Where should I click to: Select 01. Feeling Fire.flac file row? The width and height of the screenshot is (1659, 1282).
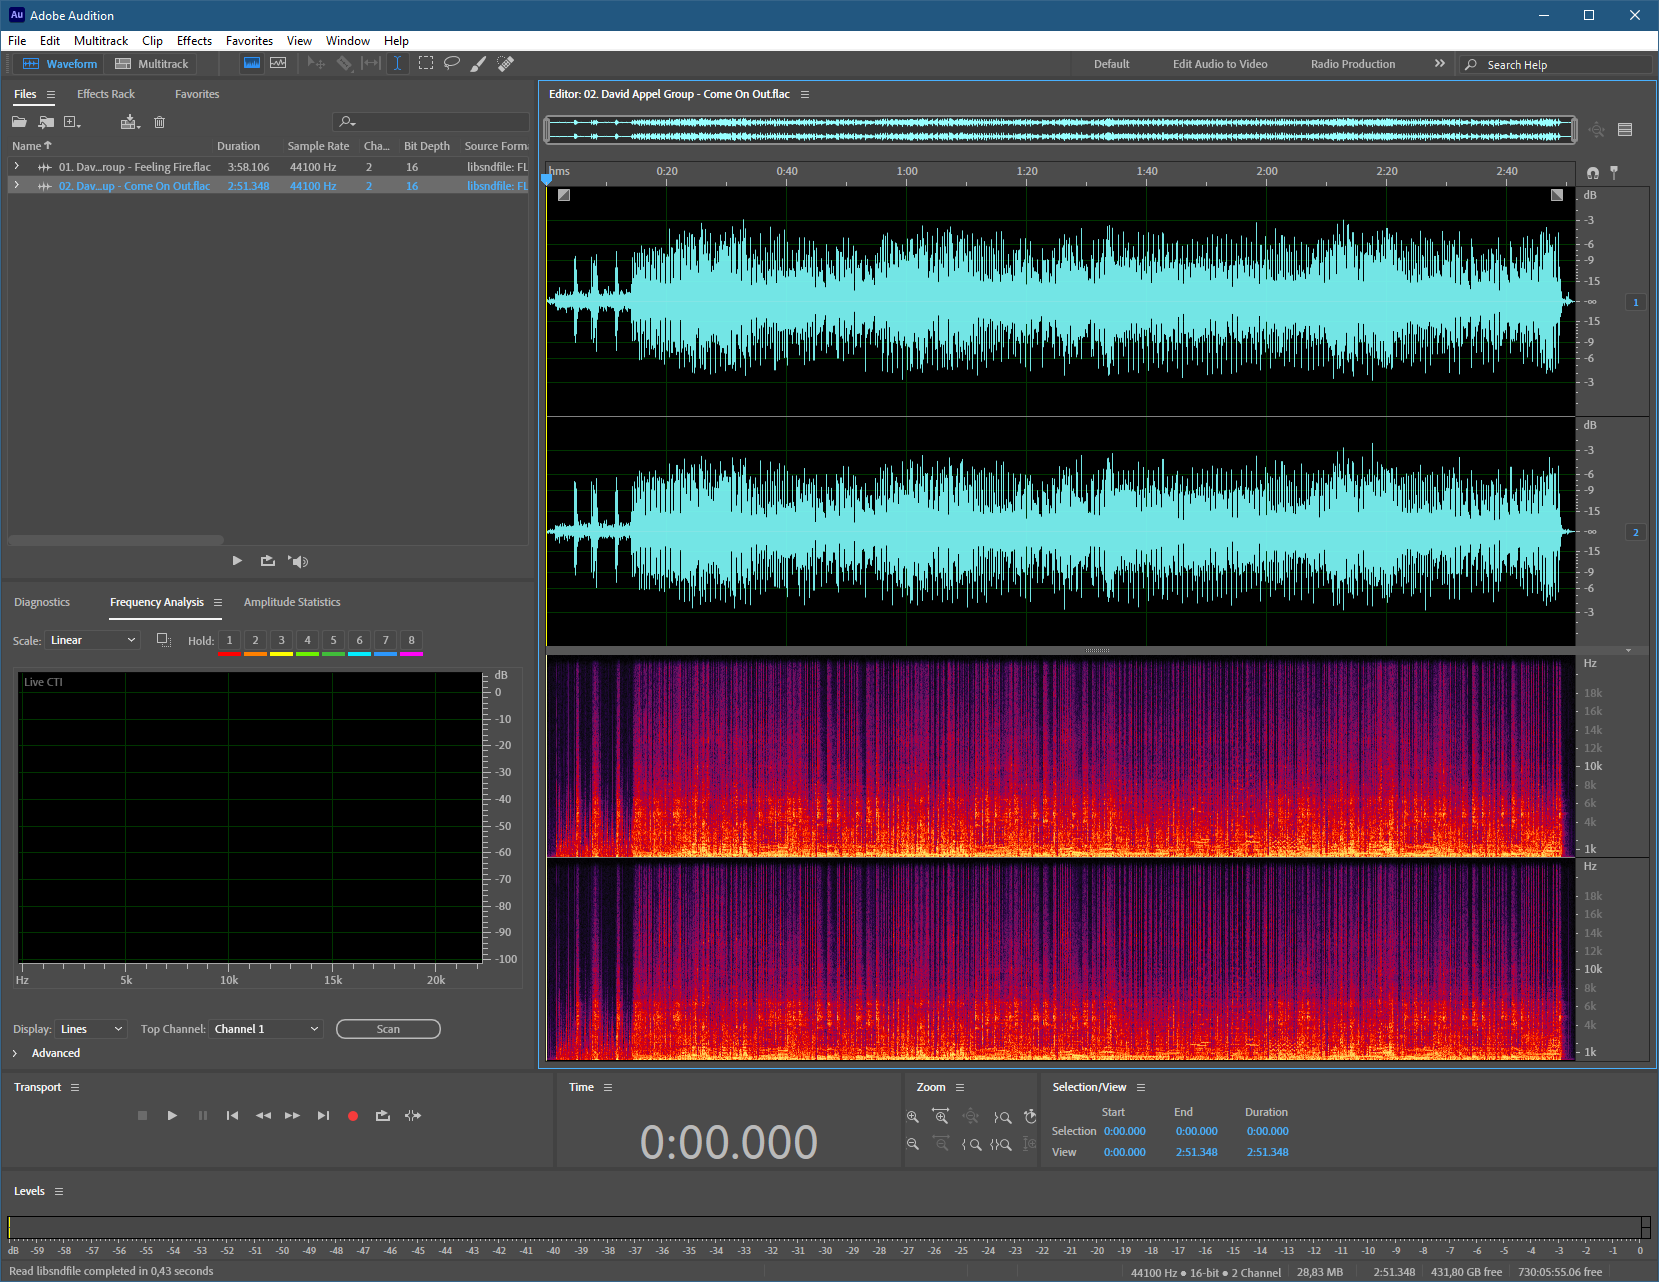click(268, 167)
